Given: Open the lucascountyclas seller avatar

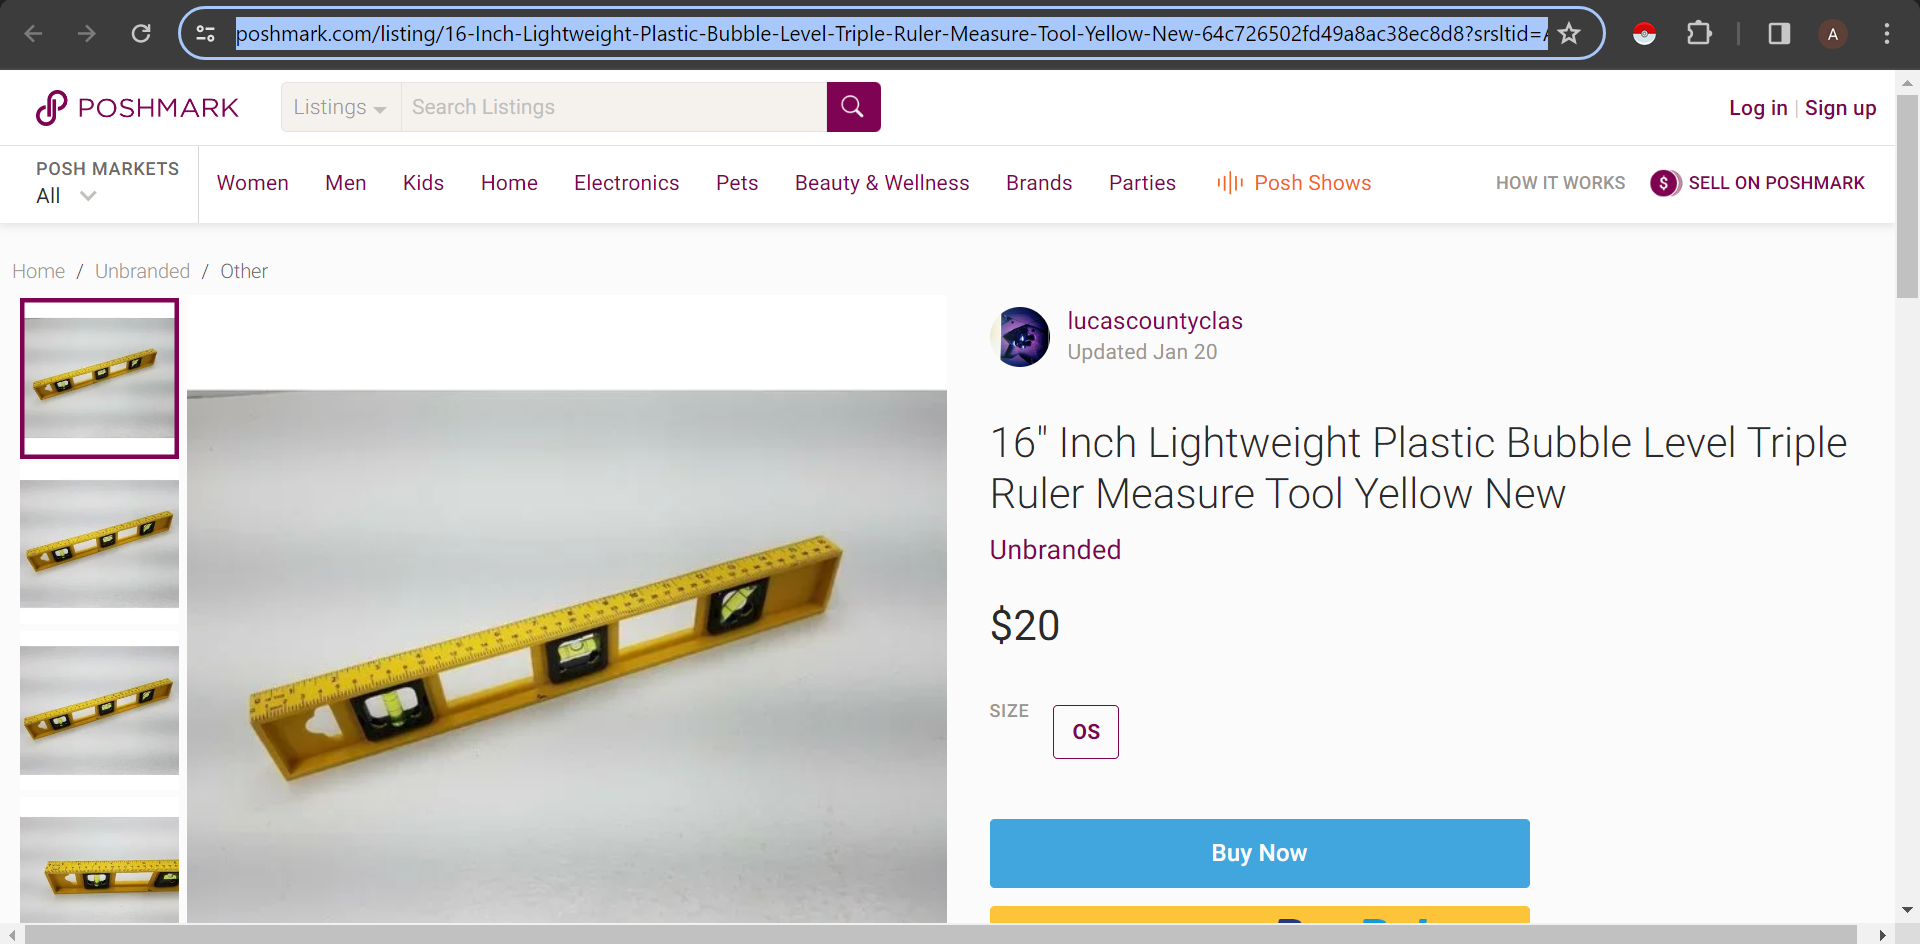Looking at the screenshot, I should (x=1020, y=337).
